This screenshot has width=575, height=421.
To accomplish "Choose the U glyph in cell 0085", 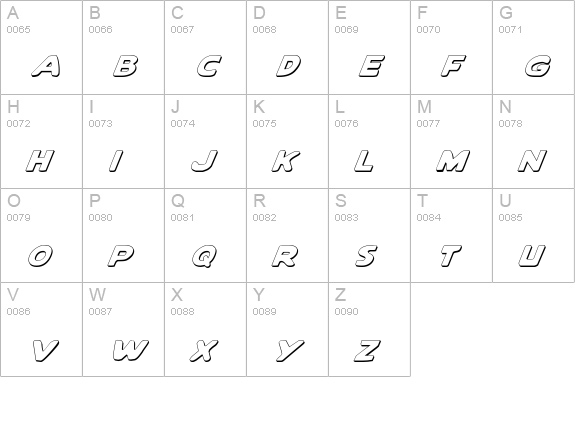I will [532, 255].
